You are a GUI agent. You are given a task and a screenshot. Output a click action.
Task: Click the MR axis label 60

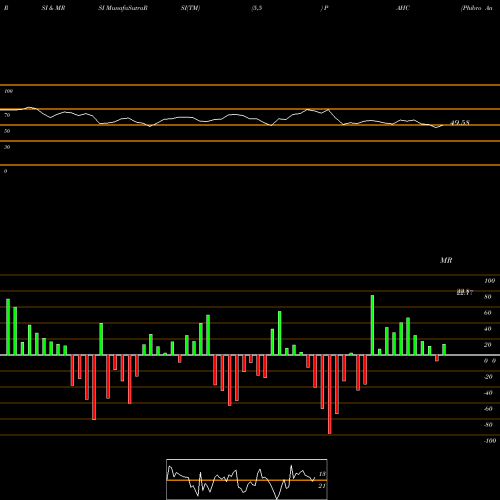[488, 313]
